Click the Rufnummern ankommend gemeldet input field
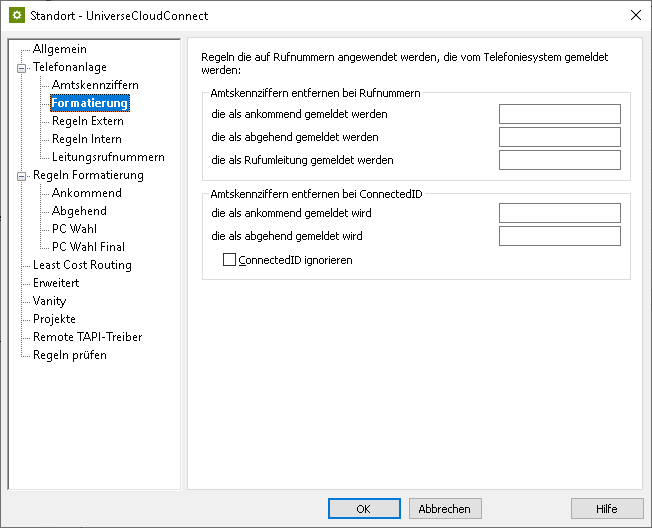 coord(559,114)
